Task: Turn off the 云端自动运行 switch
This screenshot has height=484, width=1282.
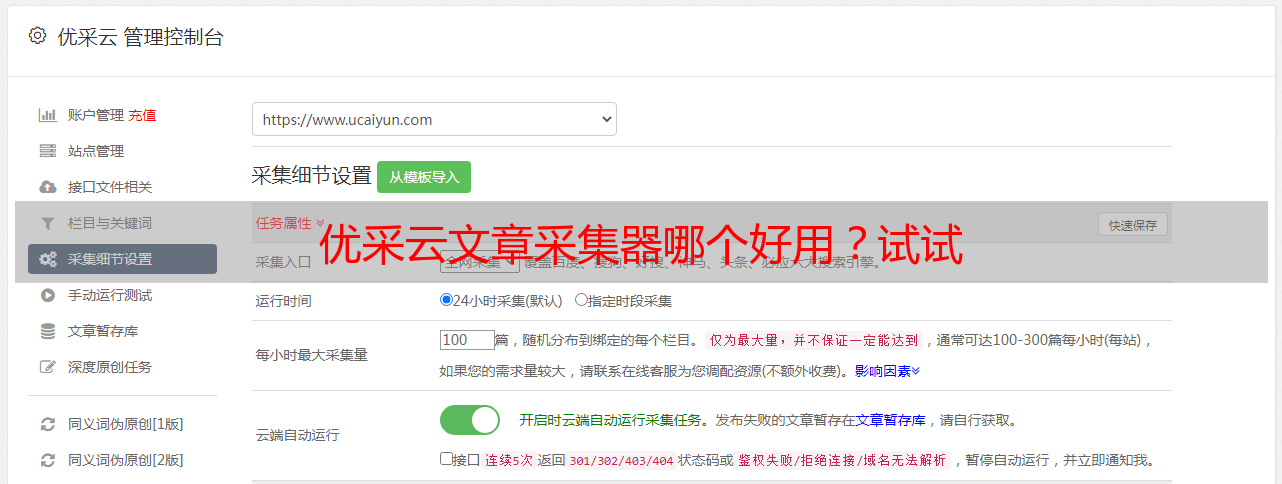Action: [x=470, y=420]
